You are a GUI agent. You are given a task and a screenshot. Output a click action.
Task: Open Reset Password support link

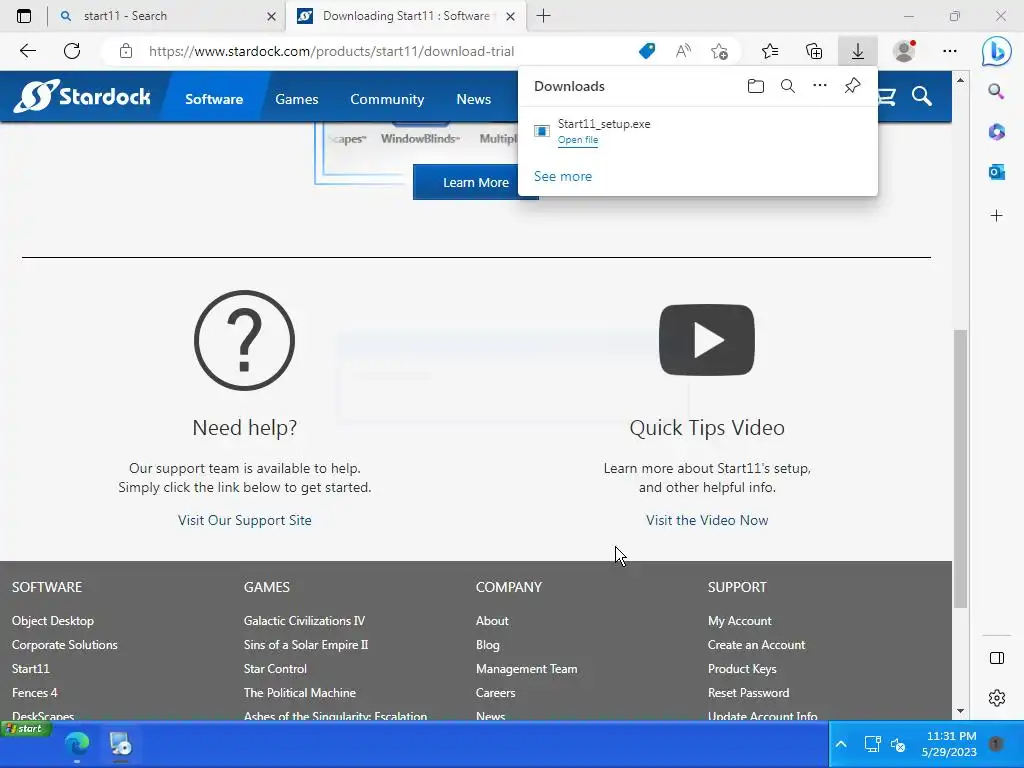[x=748, y=693]
